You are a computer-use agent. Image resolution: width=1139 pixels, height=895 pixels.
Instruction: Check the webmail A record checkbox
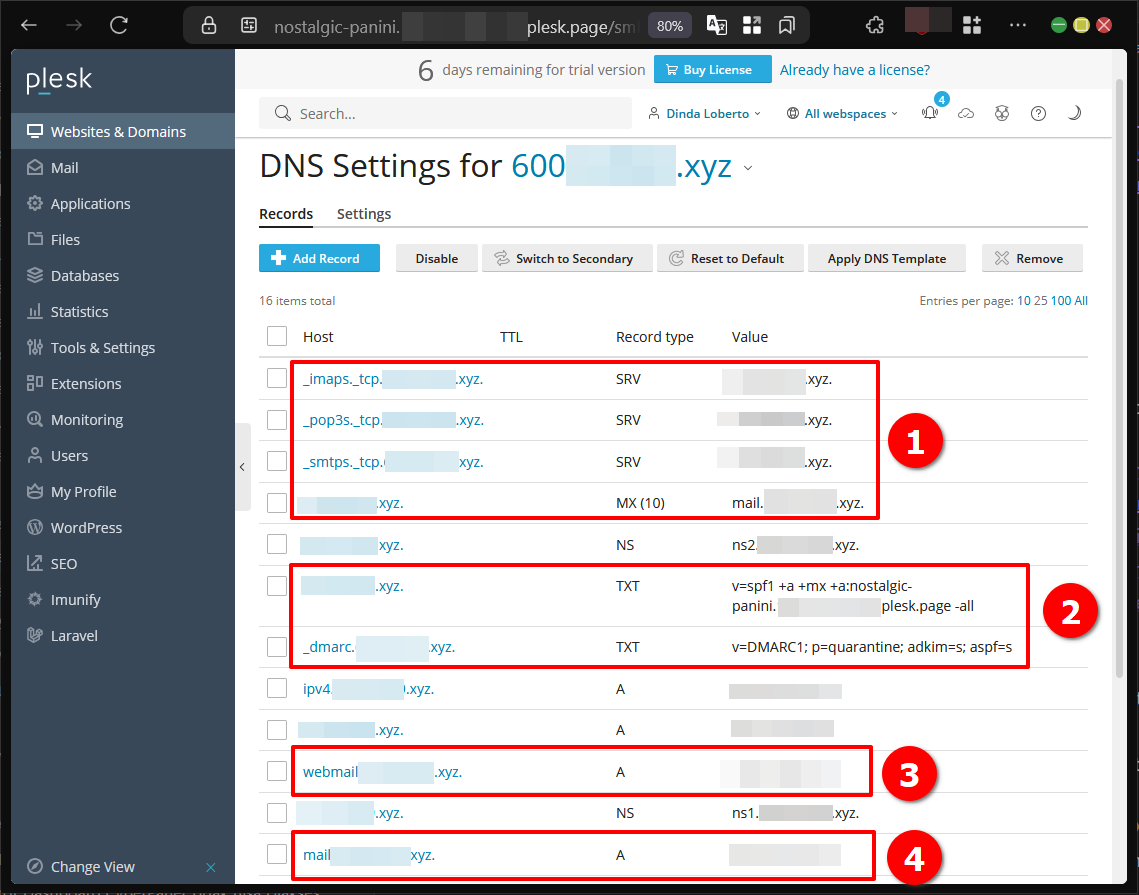tap(276, 771)
